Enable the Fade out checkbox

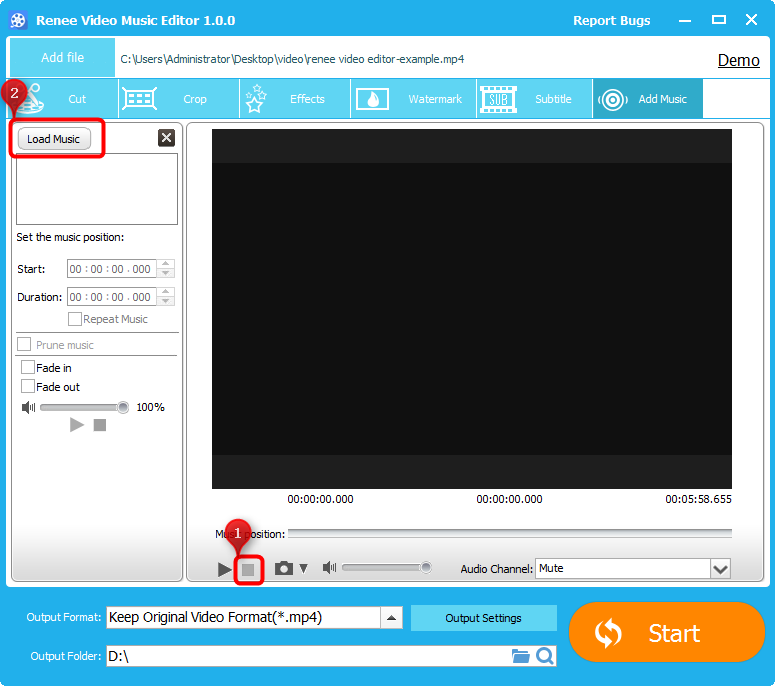point(28,387)
